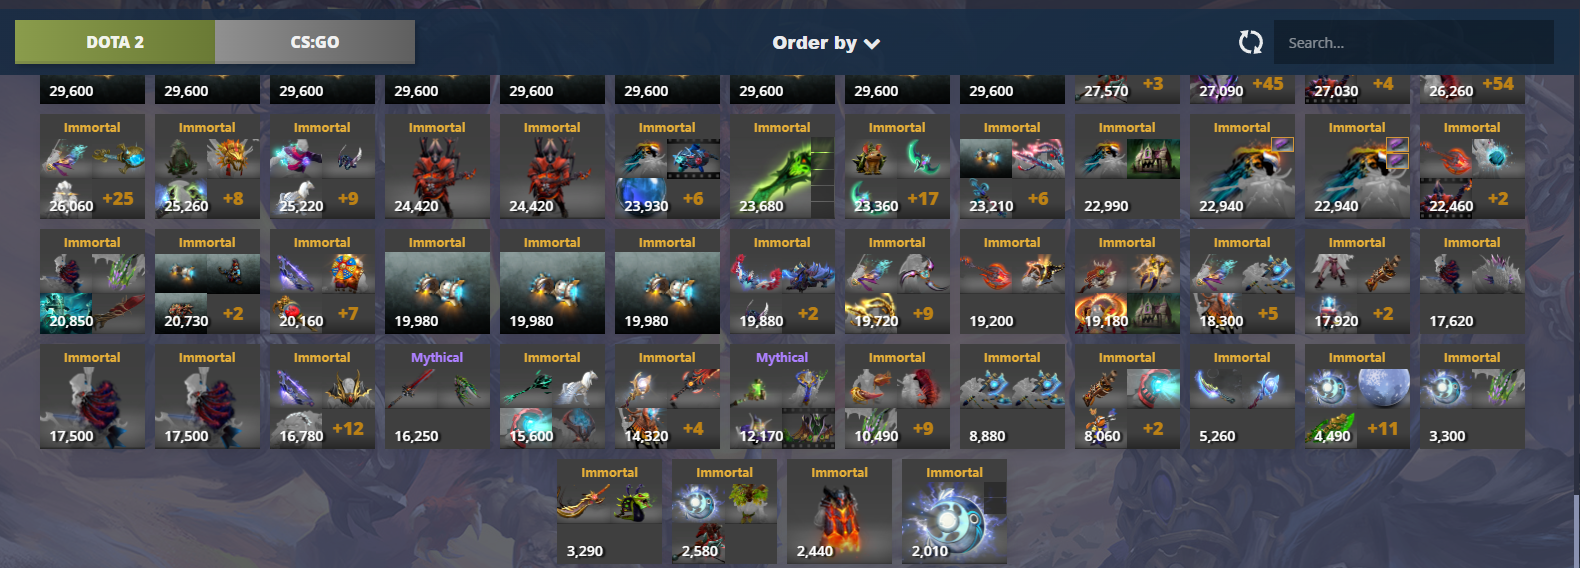Screen dimensions: 1580x568
Task: Pick the Mythical item priced 12,170
Action: point(782,396)
